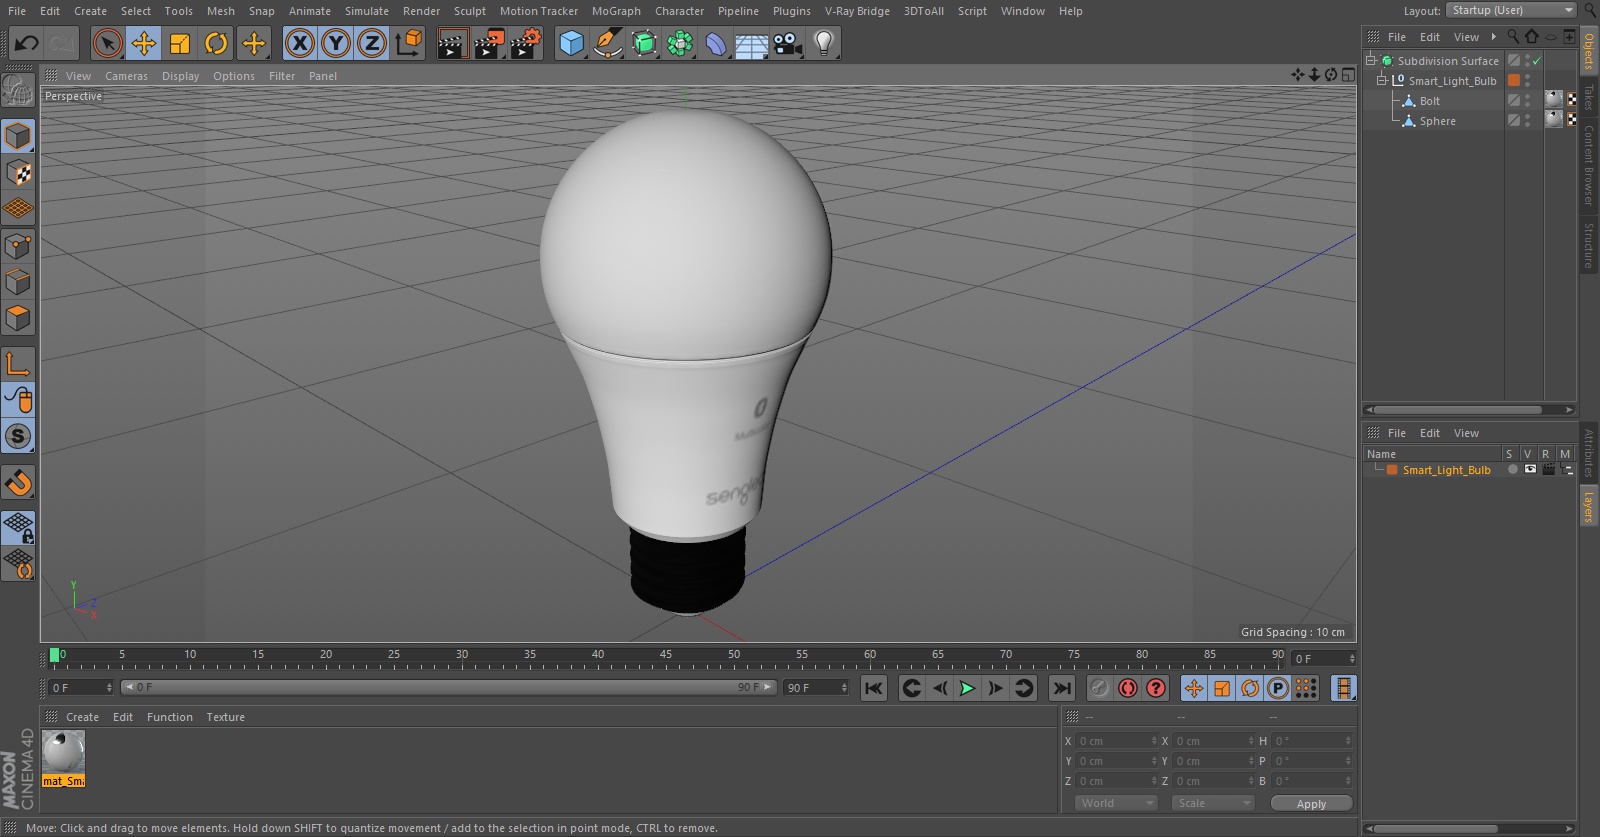Collapse the Subdivision Surface tree node

(1371, 61)
